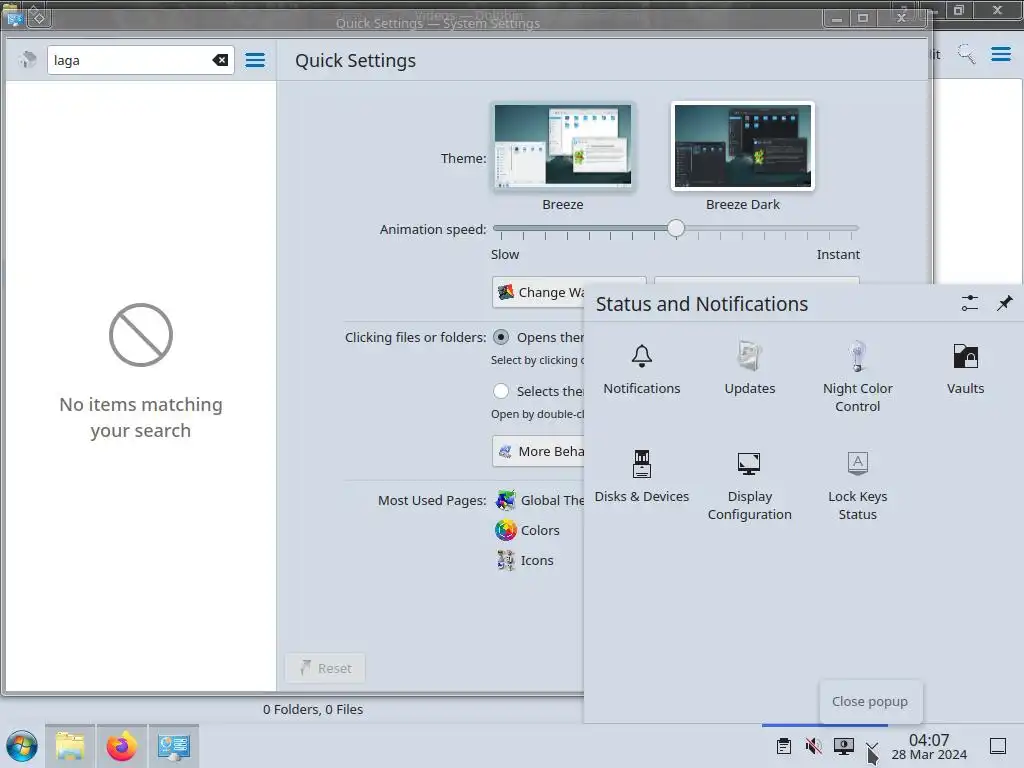The image size is (1024, 768).
Task: Click the clock showing 04:07
Action: (x=929, y=746)
